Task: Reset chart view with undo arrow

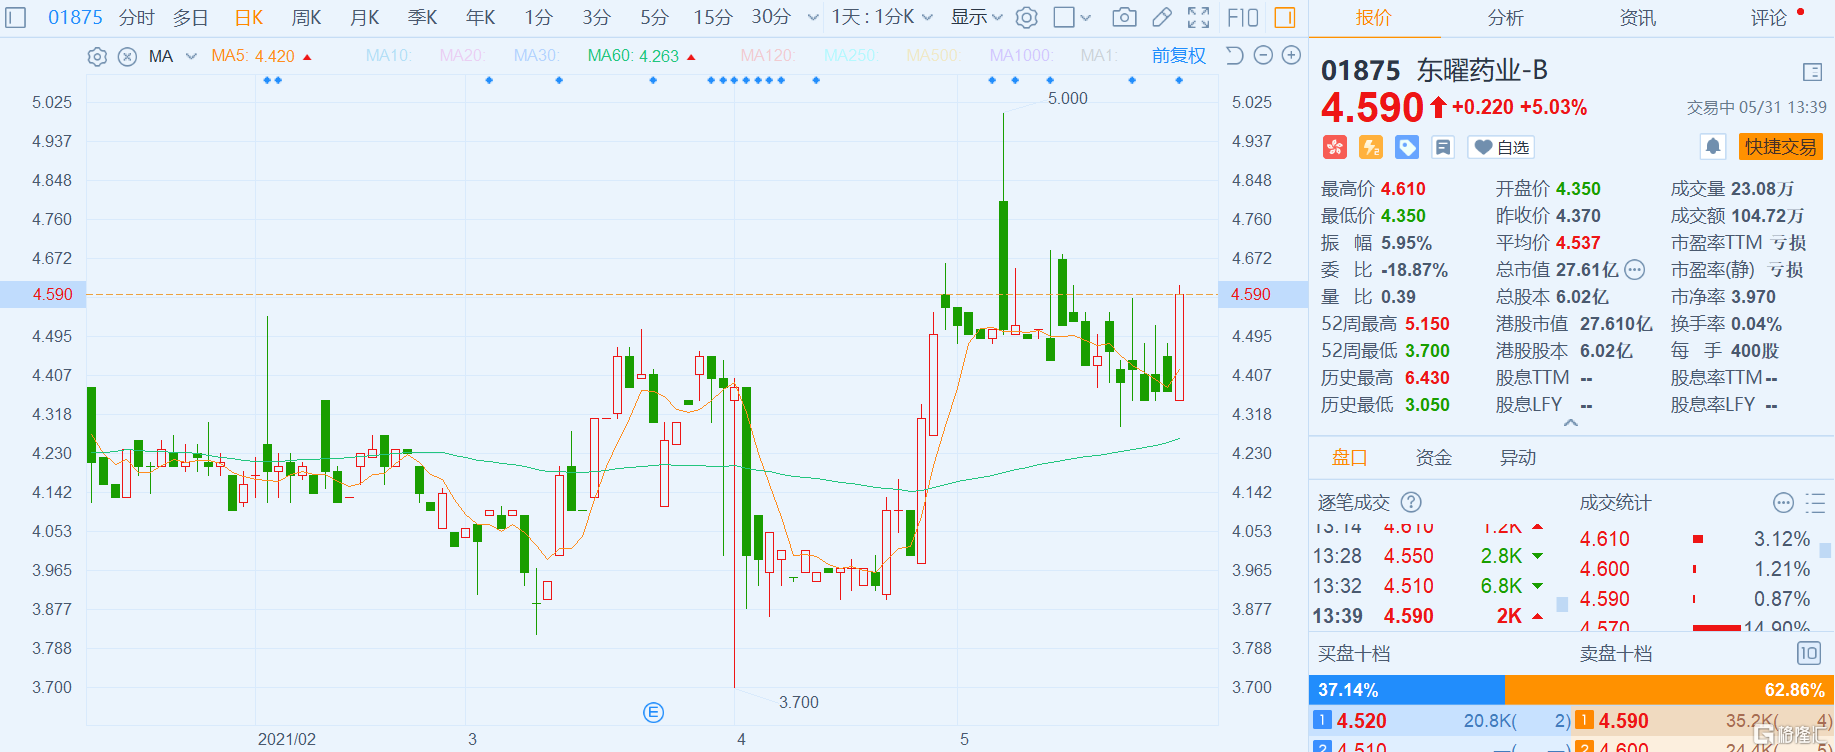Action: pyautogui.click(x=1235, y=56)
